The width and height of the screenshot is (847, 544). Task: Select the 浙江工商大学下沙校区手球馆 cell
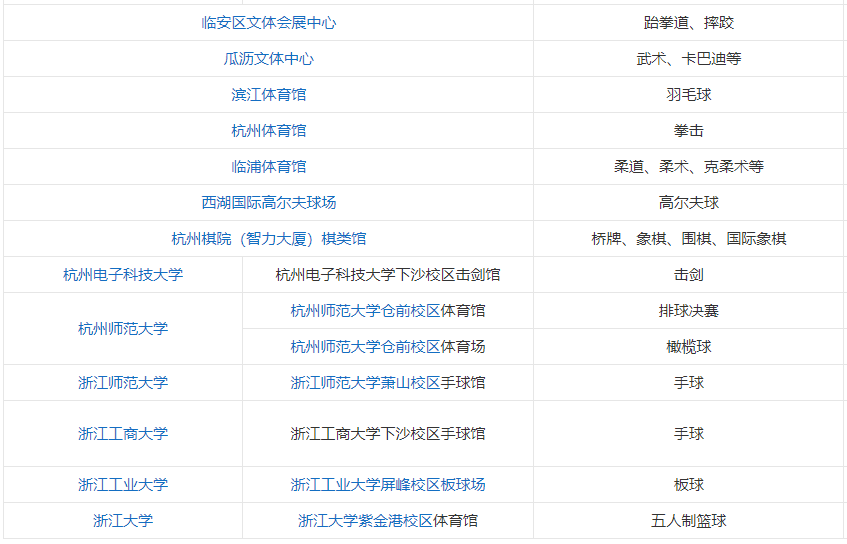pos(388,433)
